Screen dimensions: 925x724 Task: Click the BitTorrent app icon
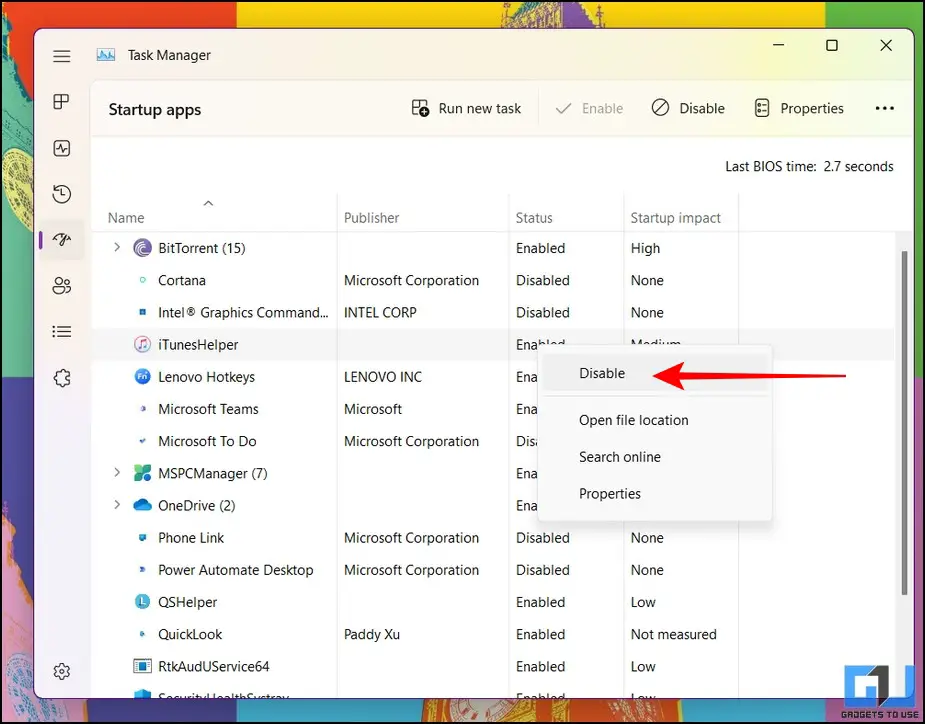[x=142, y=248]
